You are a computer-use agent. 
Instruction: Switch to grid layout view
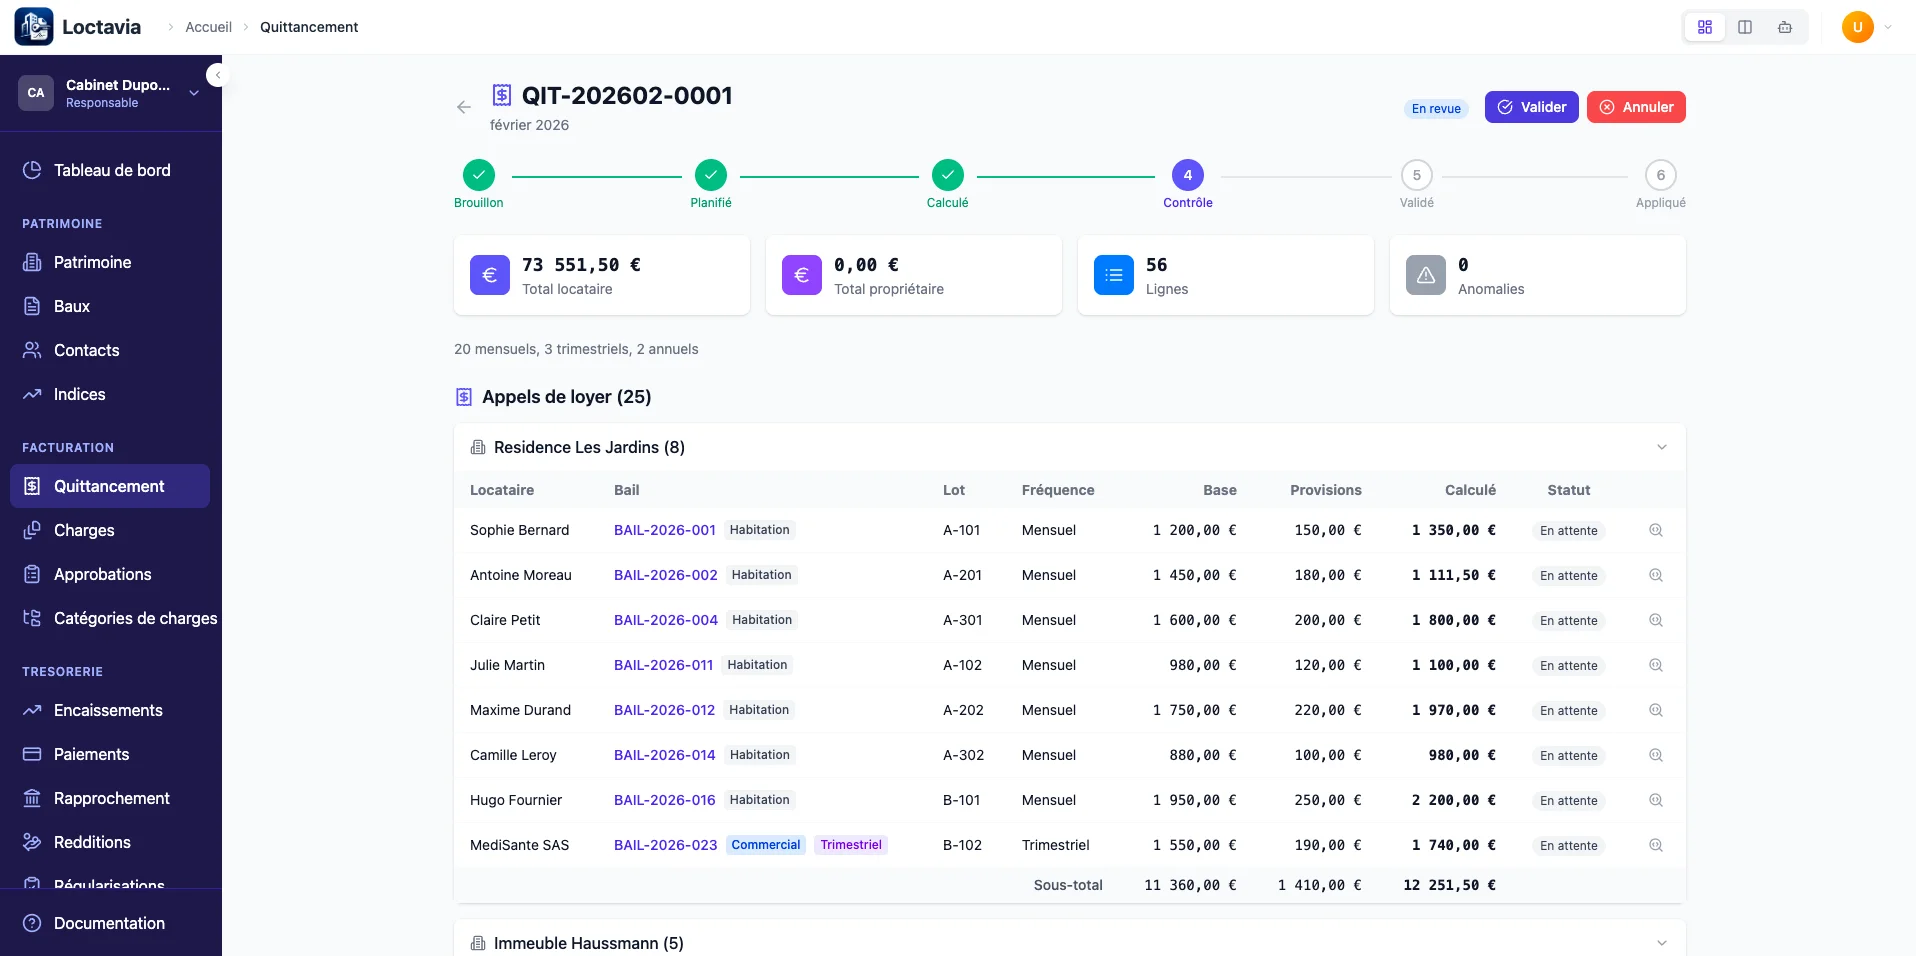(x=1704, y=27)
